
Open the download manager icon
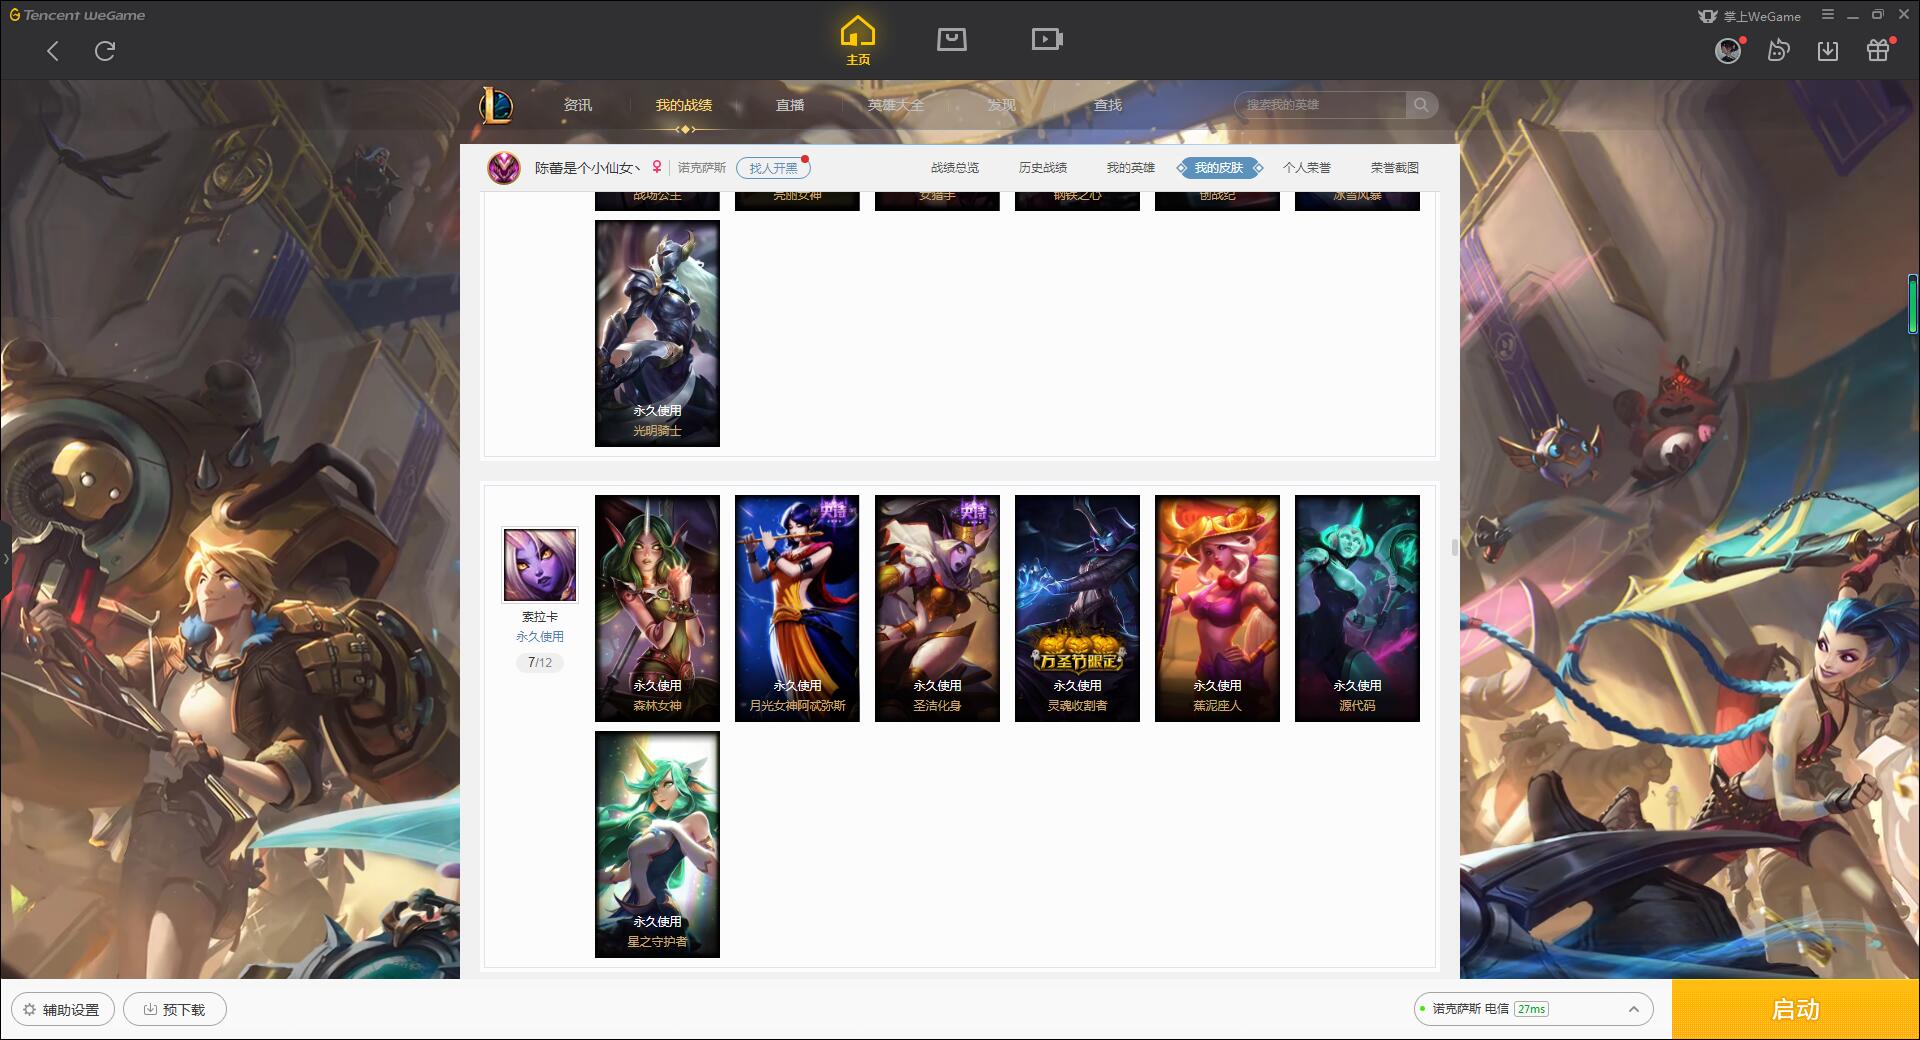[1828, 51]
